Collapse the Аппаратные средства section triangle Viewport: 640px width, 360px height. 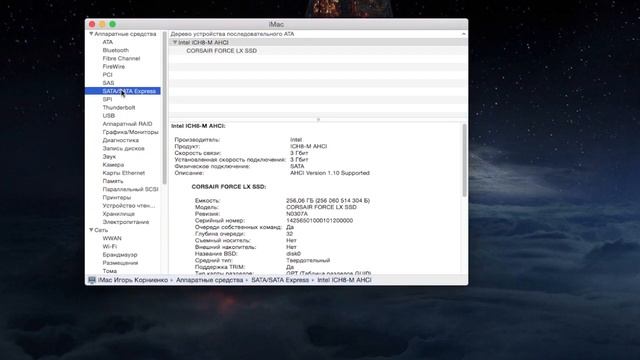[x=91, y=34]
